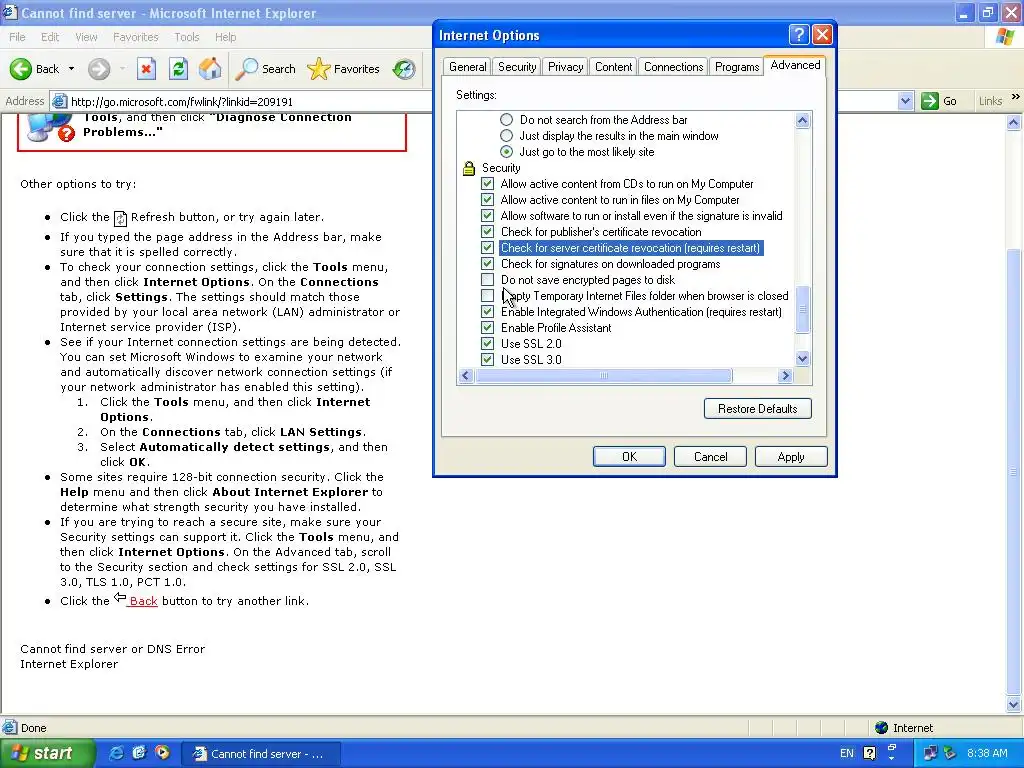Image resolution: width=1024 pixels, height=768 pixels.
Task: Toggle 'Enable Profile Assistant' checkbox
Action: click(487, 328)
